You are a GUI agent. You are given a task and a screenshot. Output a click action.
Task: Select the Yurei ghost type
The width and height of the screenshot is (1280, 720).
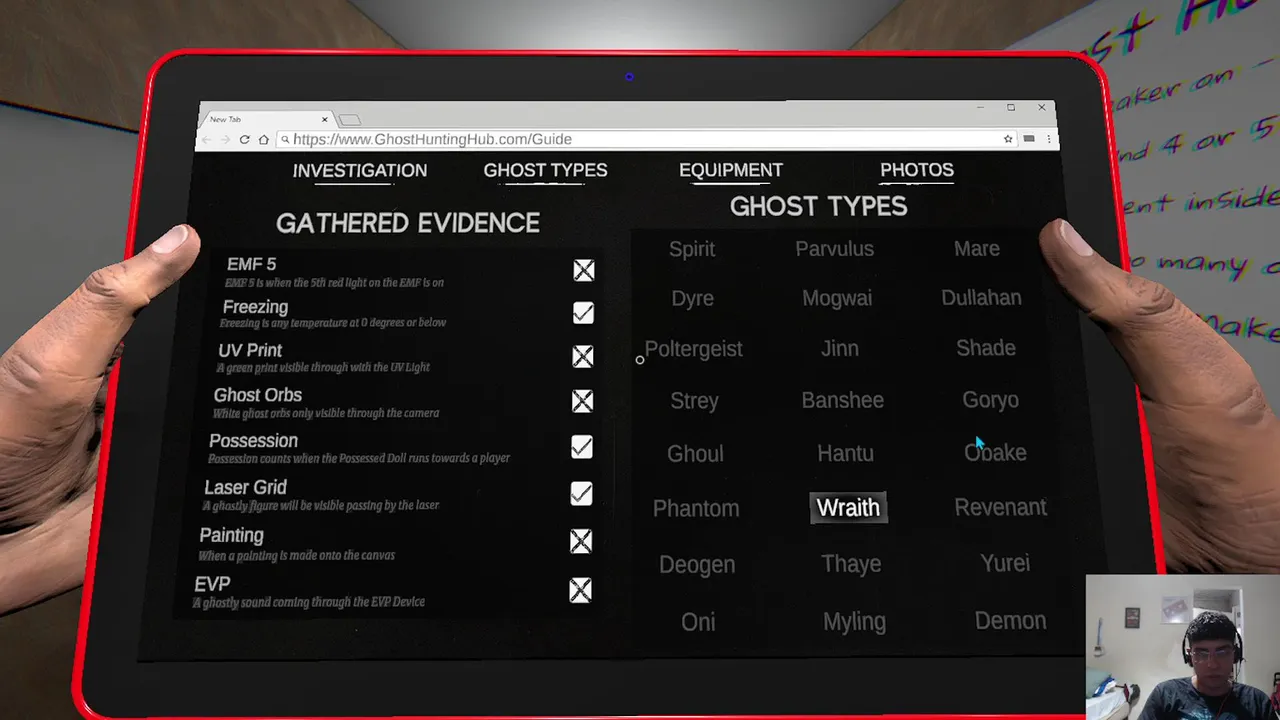tap(1005, 563)
